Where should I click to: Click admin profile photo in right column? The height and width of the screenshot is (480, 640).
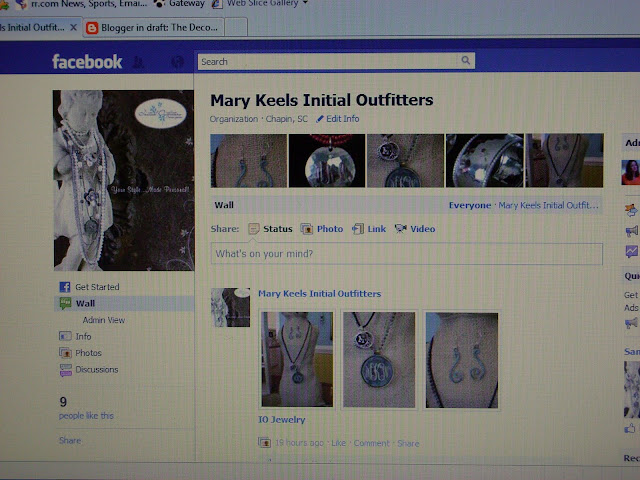[x=630, y=173]
